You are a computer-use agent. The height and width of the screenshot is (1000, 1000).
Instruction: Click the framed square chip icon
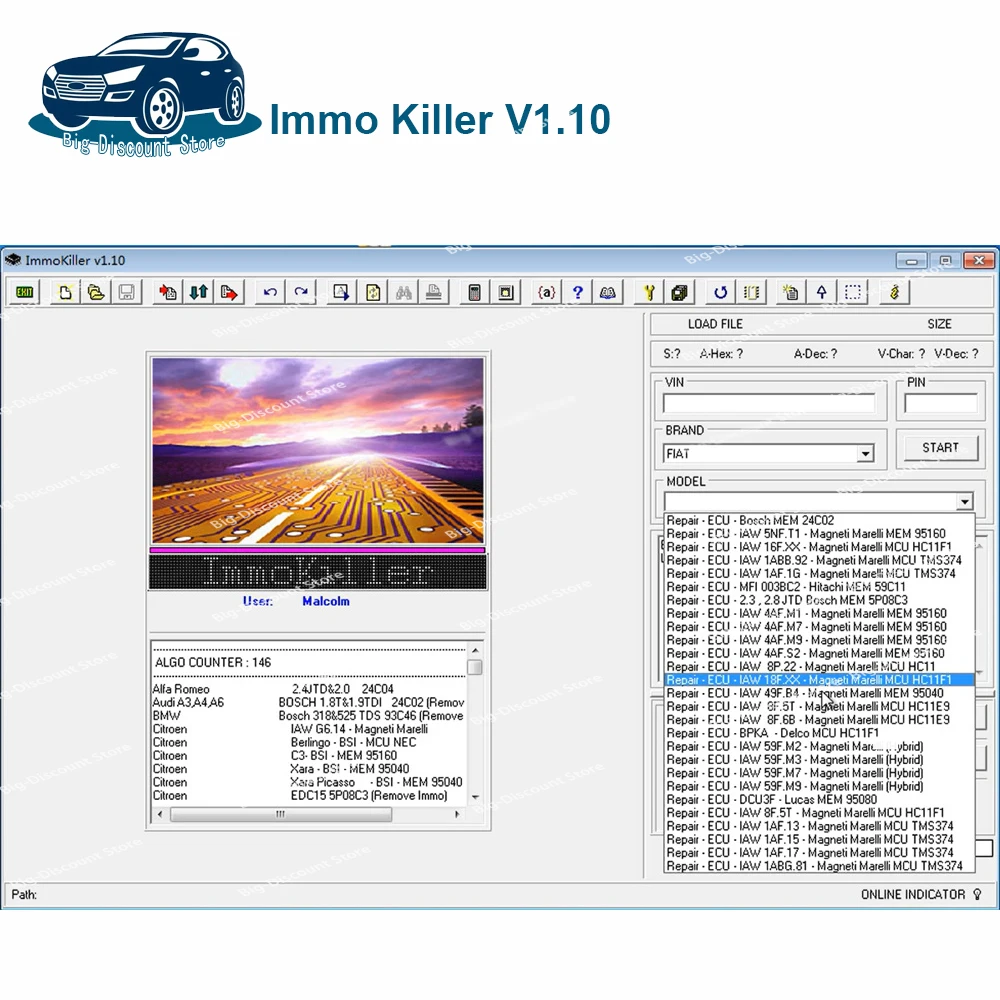[x=506, y=293]
